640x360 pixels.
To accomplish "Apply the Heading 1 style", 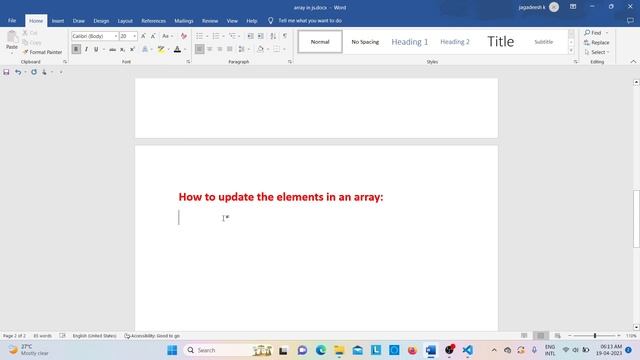I will (x=410, y=42).
